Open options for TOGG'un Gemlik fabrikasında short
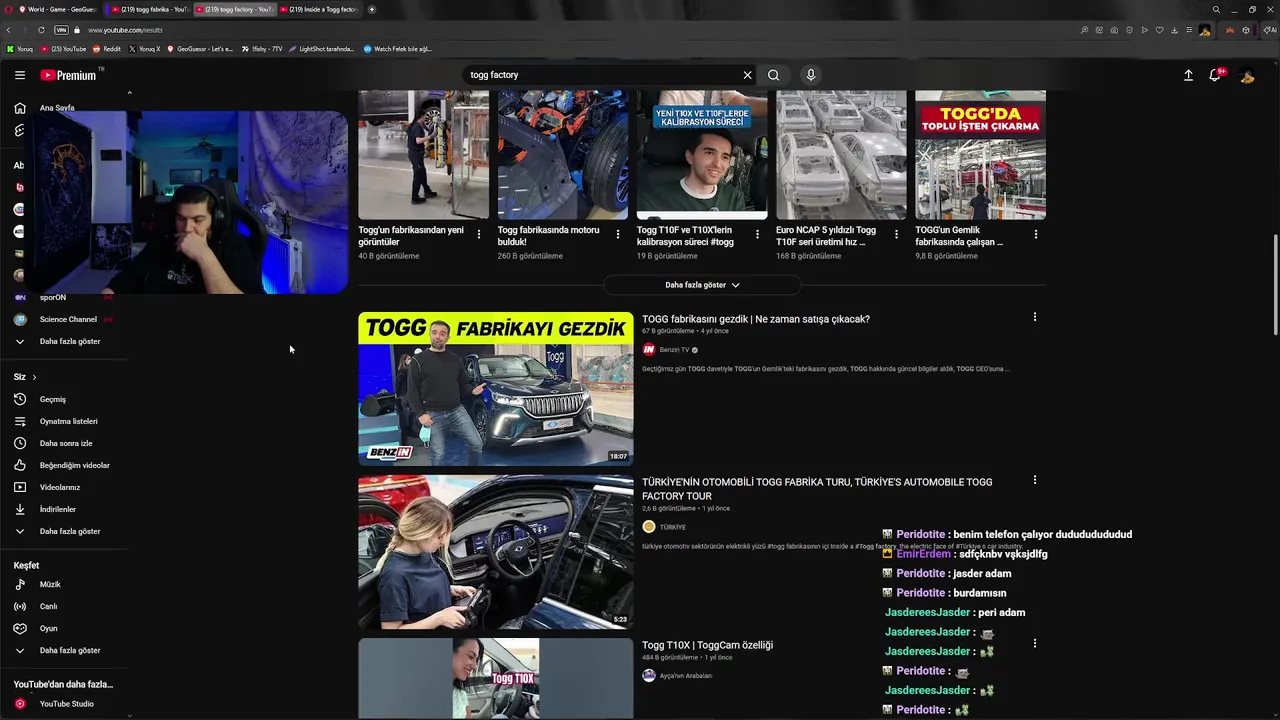 (1035, 234)
